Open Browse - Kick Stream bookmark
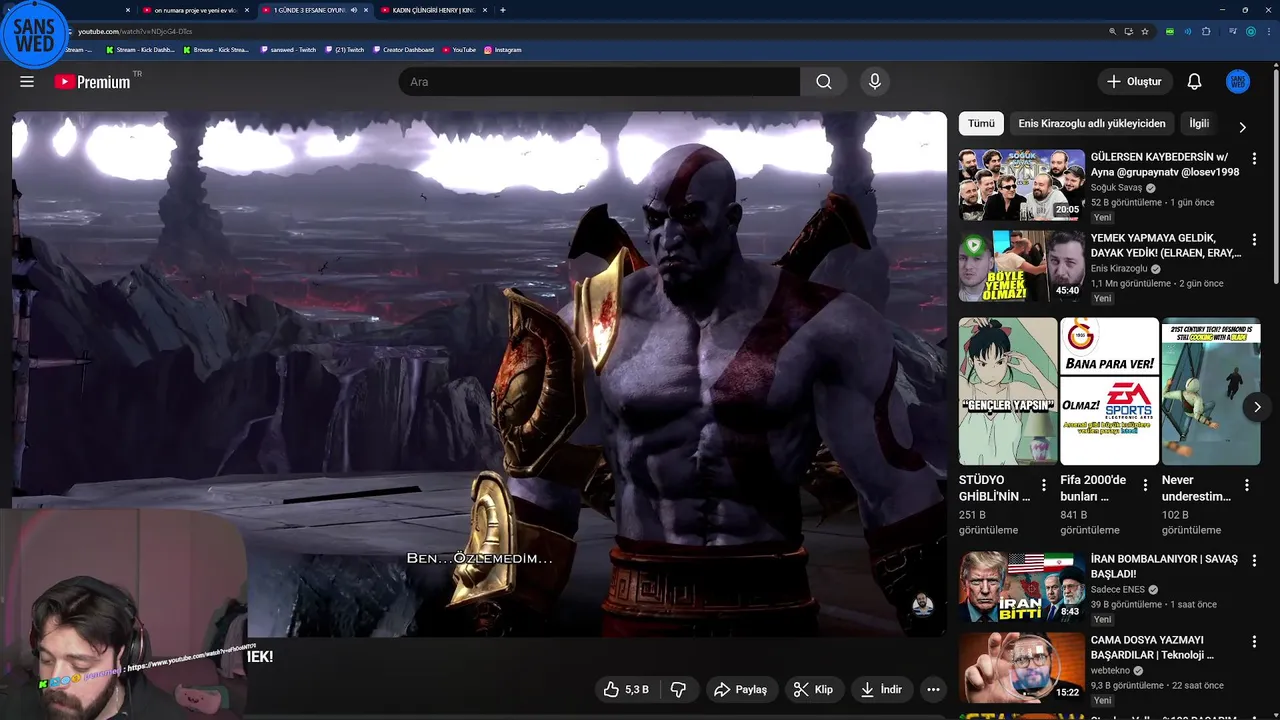Screen dimensions: 1280x720 216,50
